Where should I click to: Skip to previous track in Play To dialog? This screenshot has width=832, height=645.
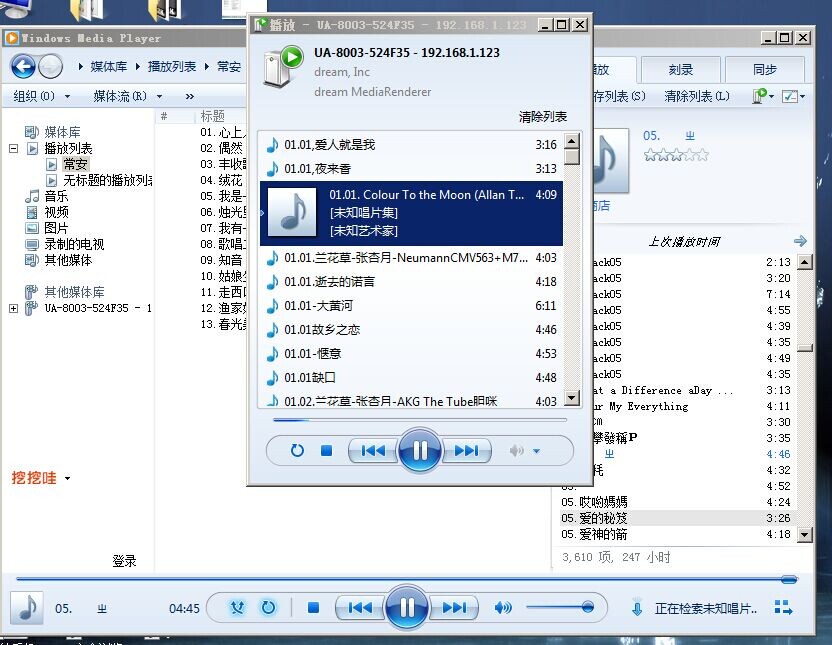pos(373,451)
